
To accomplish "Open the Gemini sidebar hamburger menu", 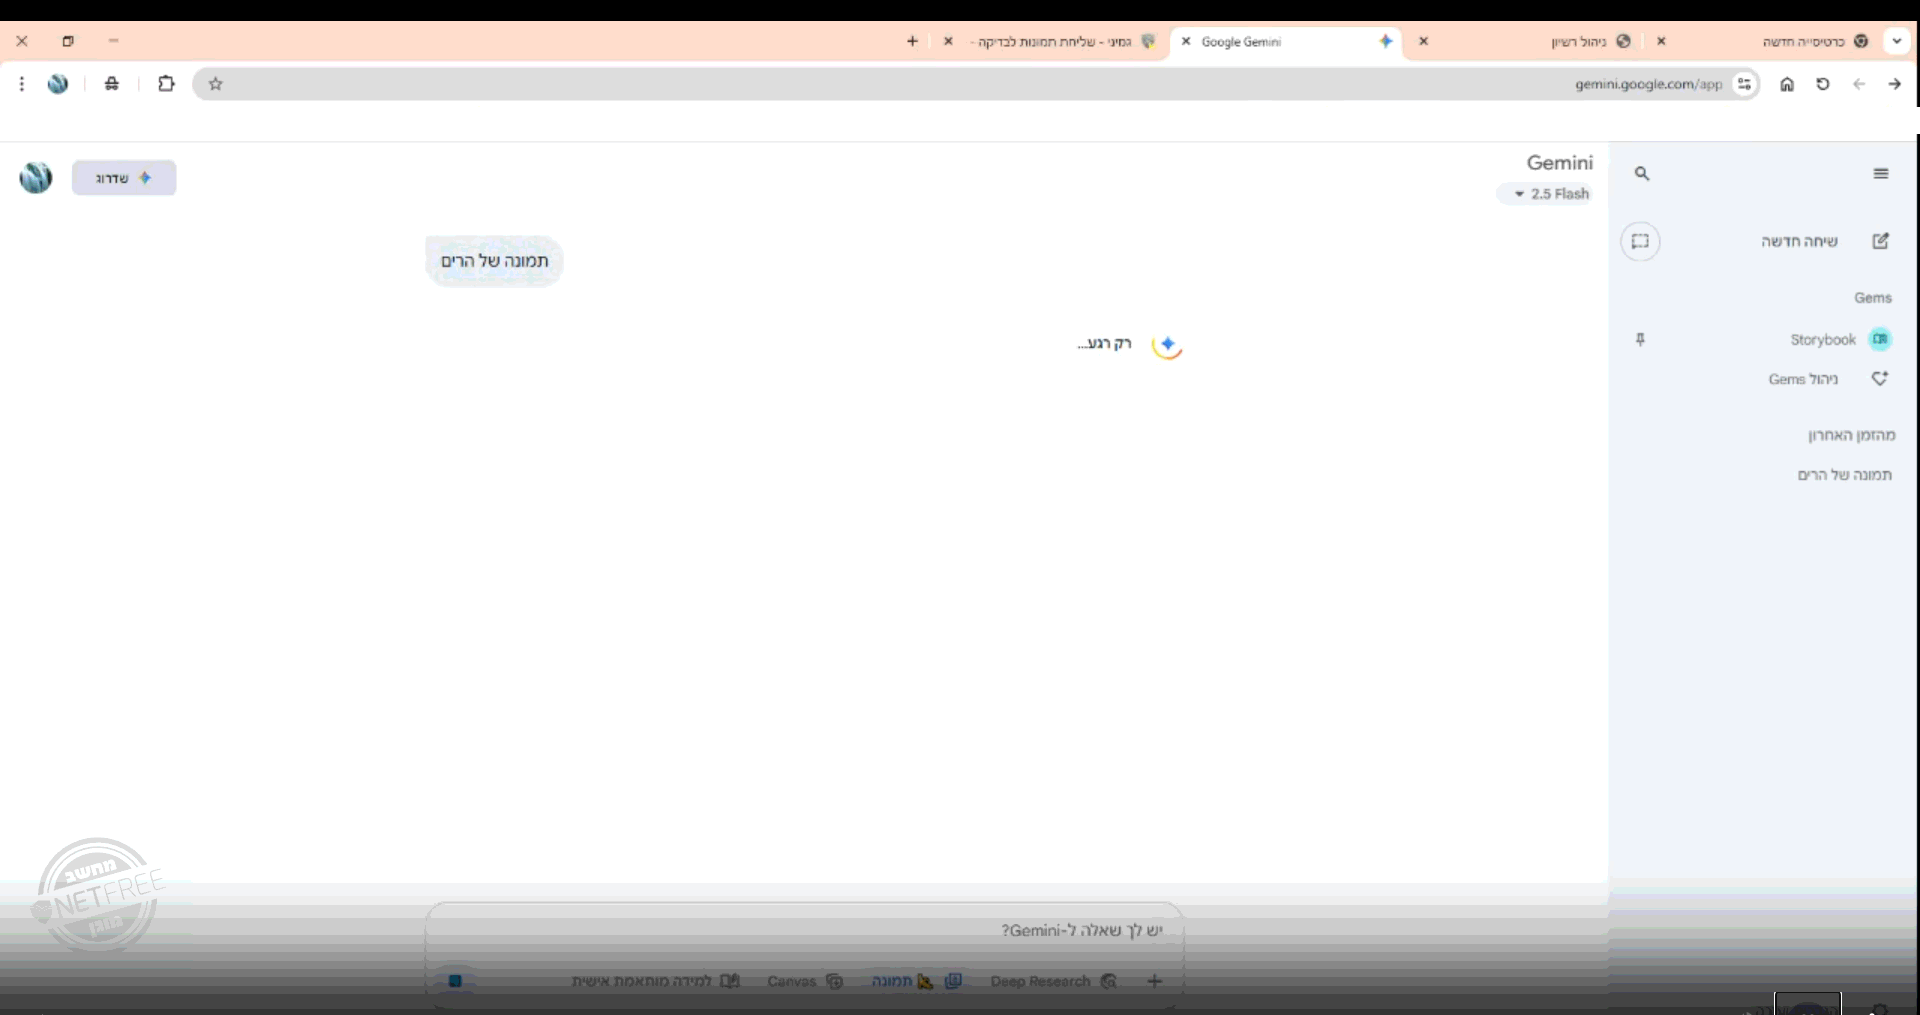I will [1880, 174].
